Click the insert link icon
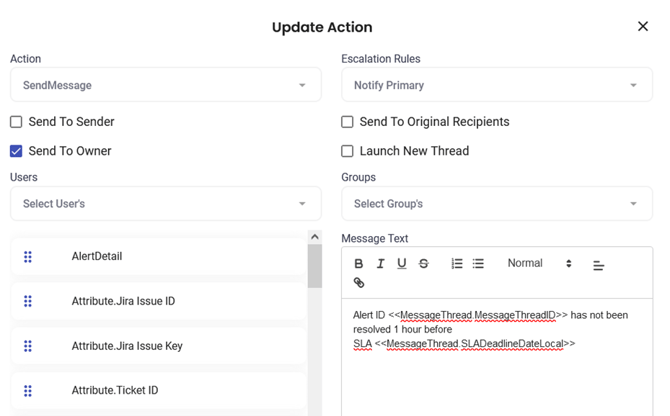 [359, 283]
